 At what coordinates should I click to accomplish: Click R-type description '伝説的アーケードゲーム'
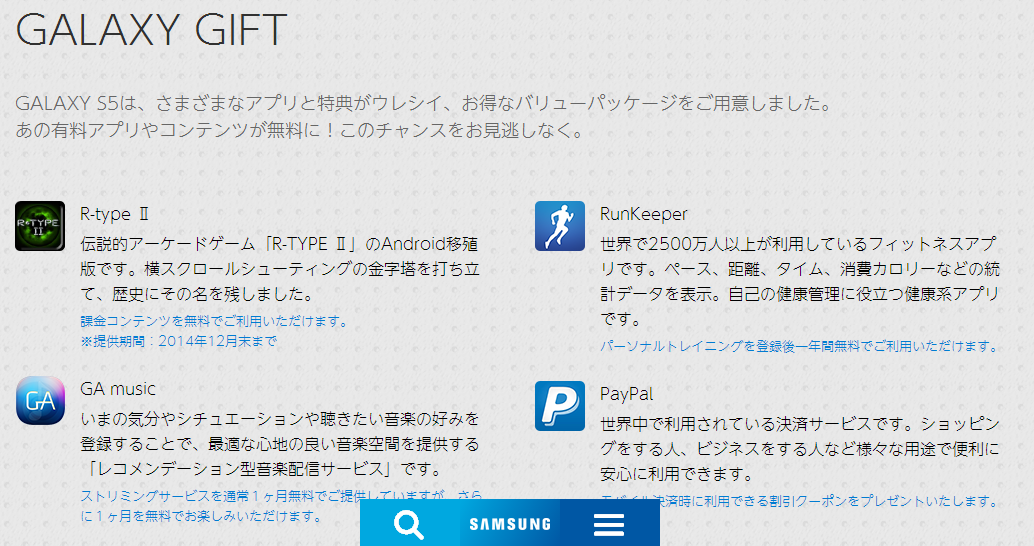pyautogui.click(x=280, y=269)
